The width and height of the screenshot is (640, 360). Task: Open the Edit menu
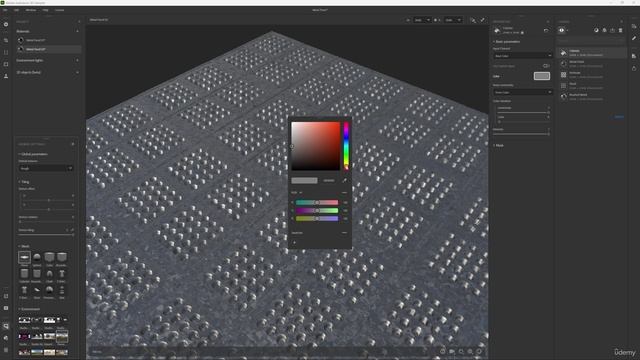pyautogui.click(x=16, y=10)
